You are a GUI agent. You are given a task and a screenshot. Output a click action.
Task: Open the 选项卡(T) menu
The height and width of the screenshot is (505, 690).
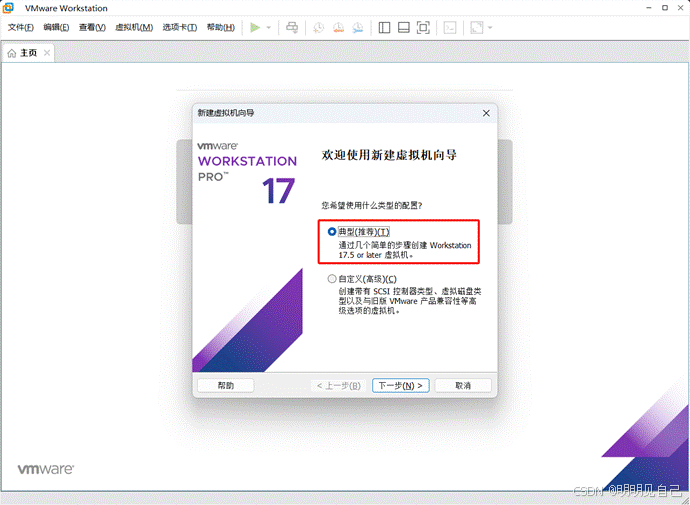tap(180, 28)
